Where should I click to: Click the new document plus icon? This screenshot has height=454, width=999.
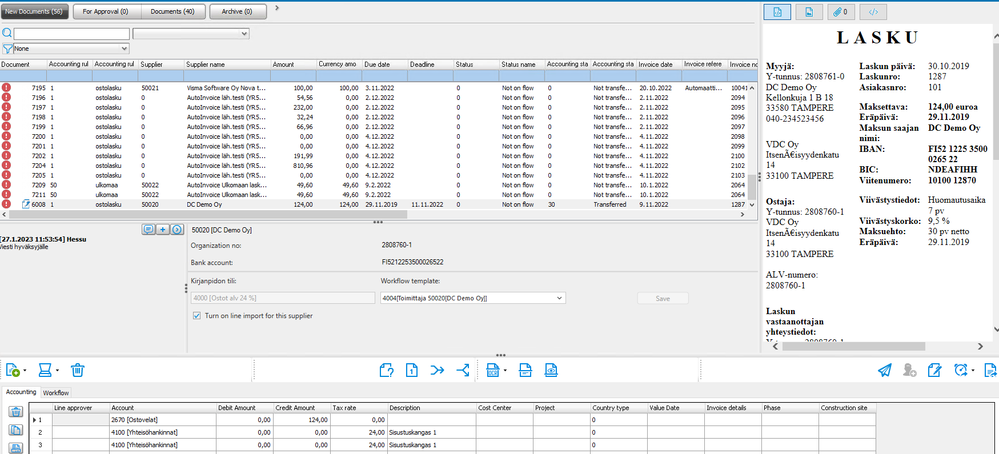[x=12, y=370]
